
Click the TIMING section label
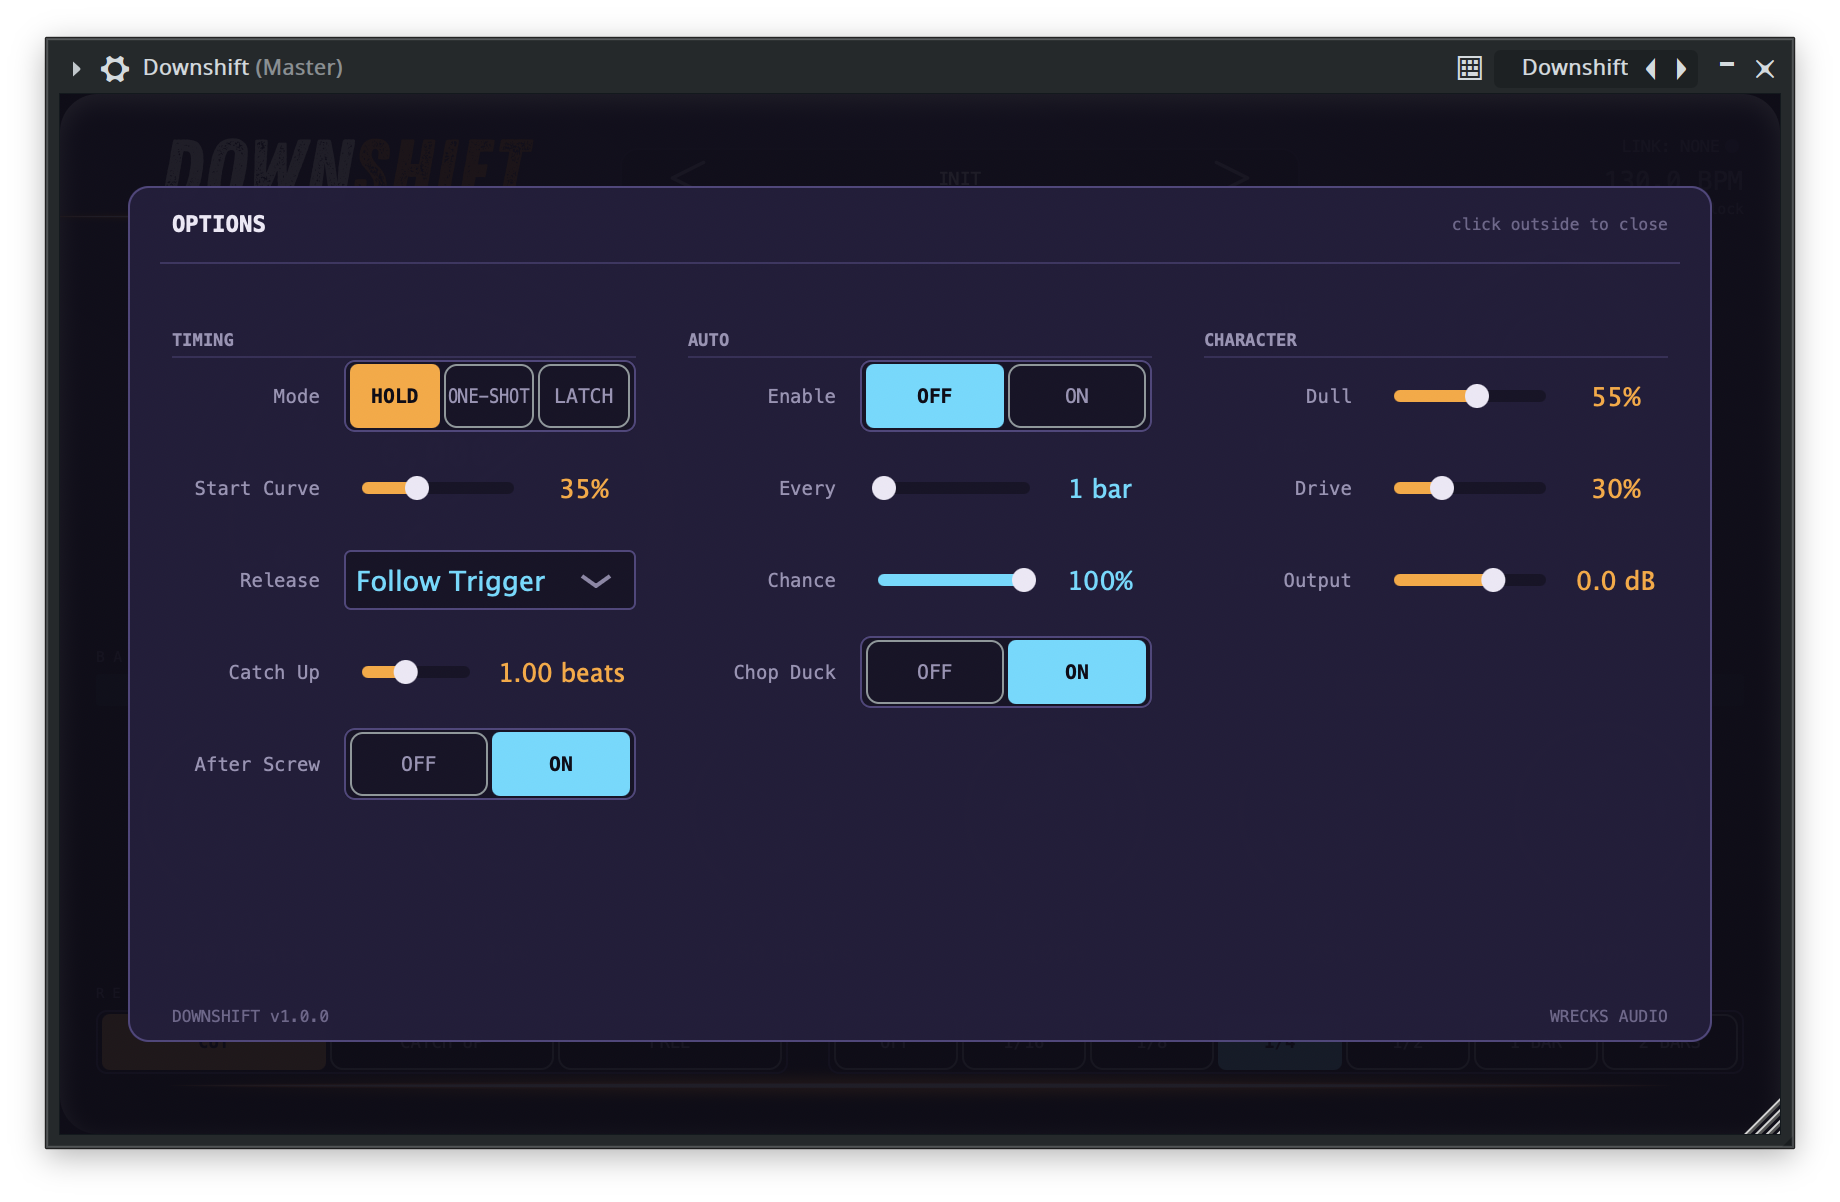[x=203, y=340]
